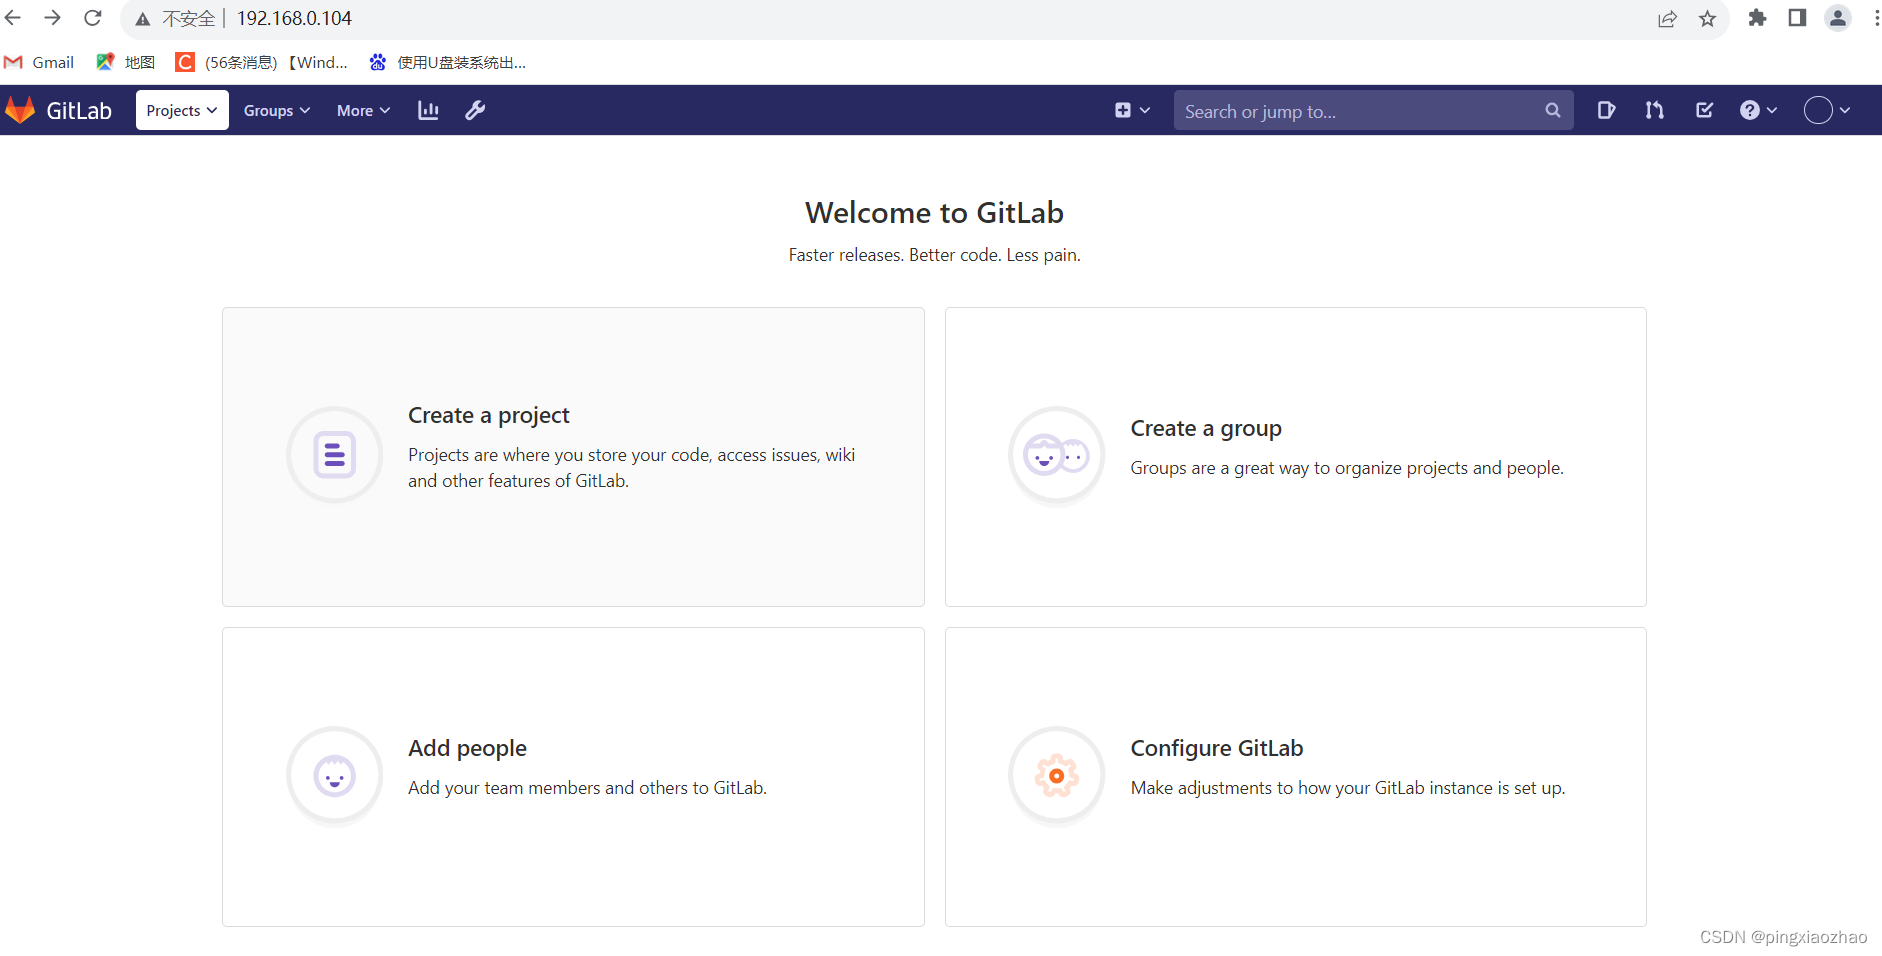
Task: Open the Configure GitLab card
Action: (1296, 777)
